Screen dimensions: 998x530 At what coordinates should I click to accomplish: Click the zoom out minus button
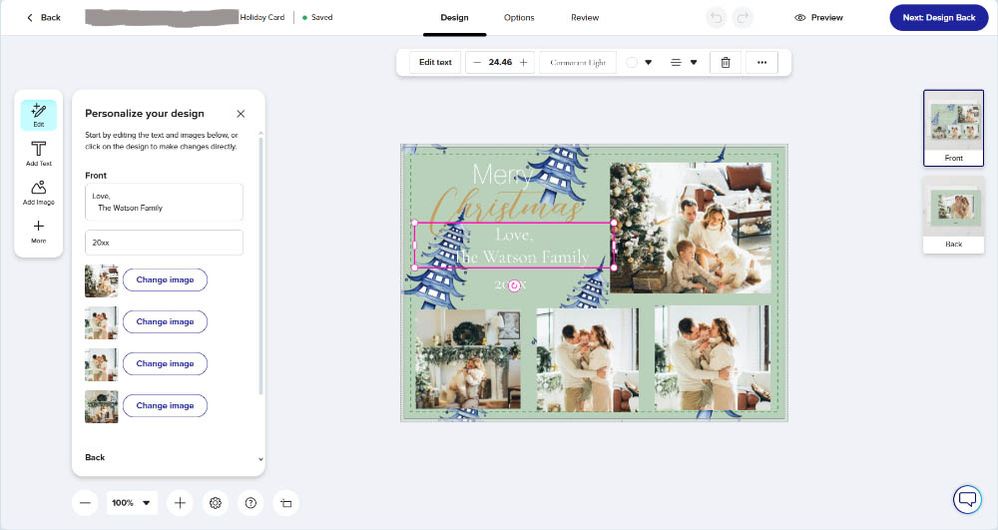tap(85, 503)
